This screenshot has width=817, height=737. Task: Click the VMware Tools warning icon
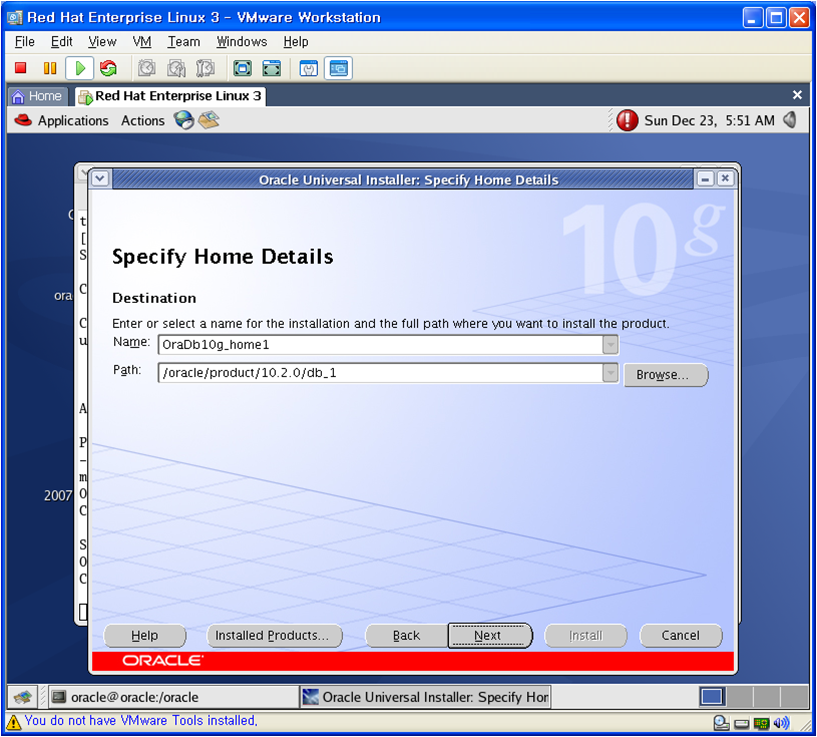(x=14, y=721)
